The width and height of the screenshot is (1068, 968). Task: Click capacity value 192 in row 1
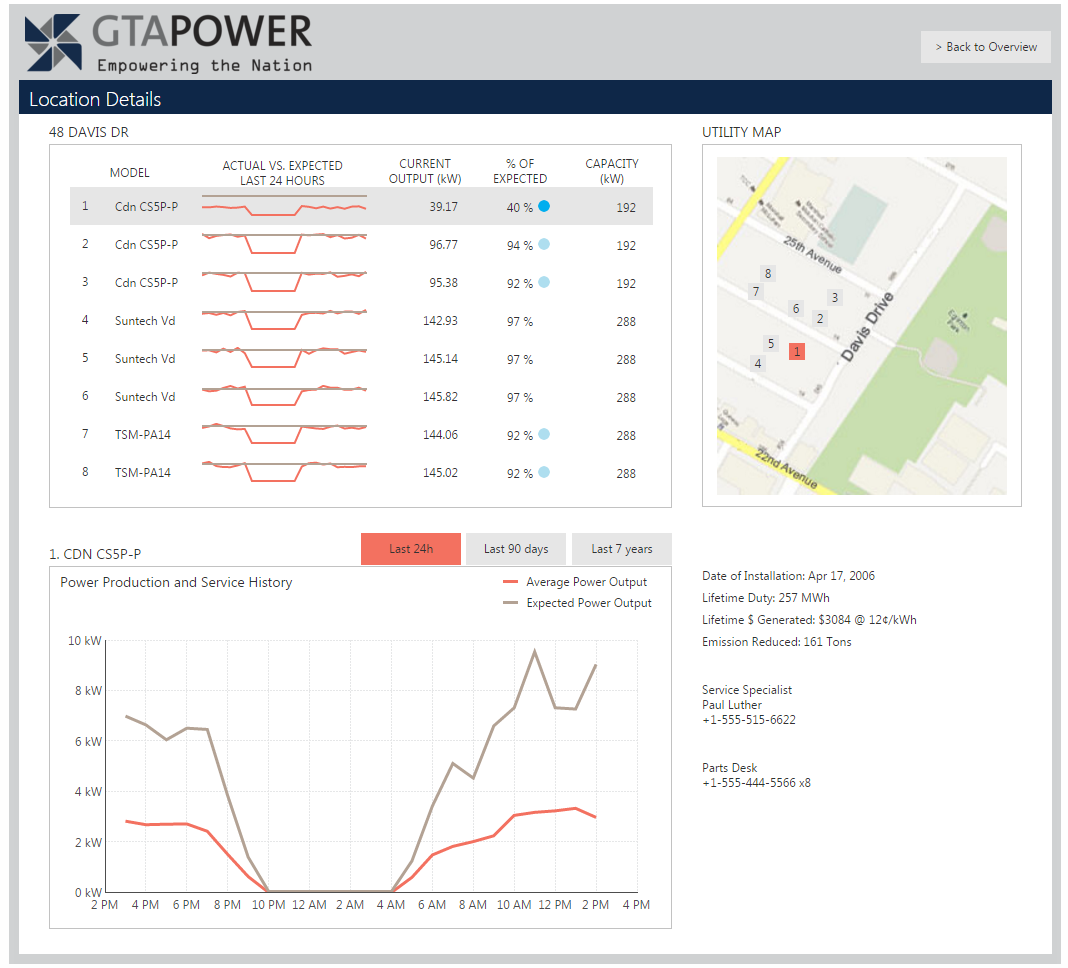click(x=626, y=208)
